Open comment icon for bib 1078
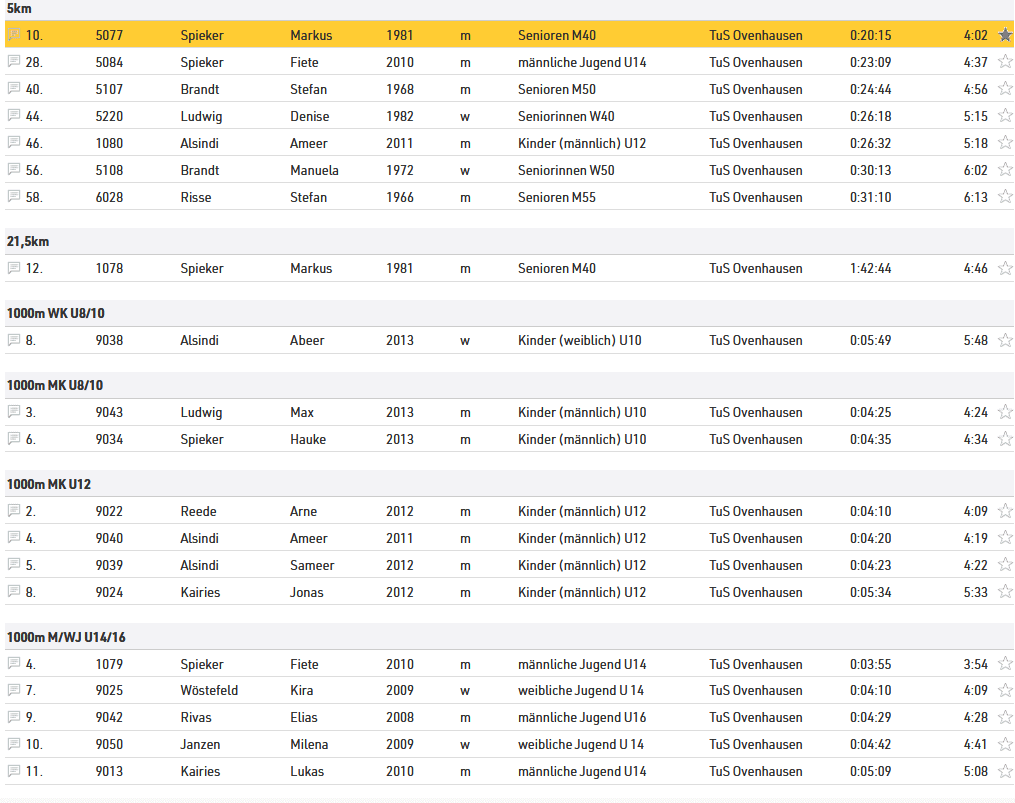The height and width of the screenshot is (803, 1015). click(14, 267)
